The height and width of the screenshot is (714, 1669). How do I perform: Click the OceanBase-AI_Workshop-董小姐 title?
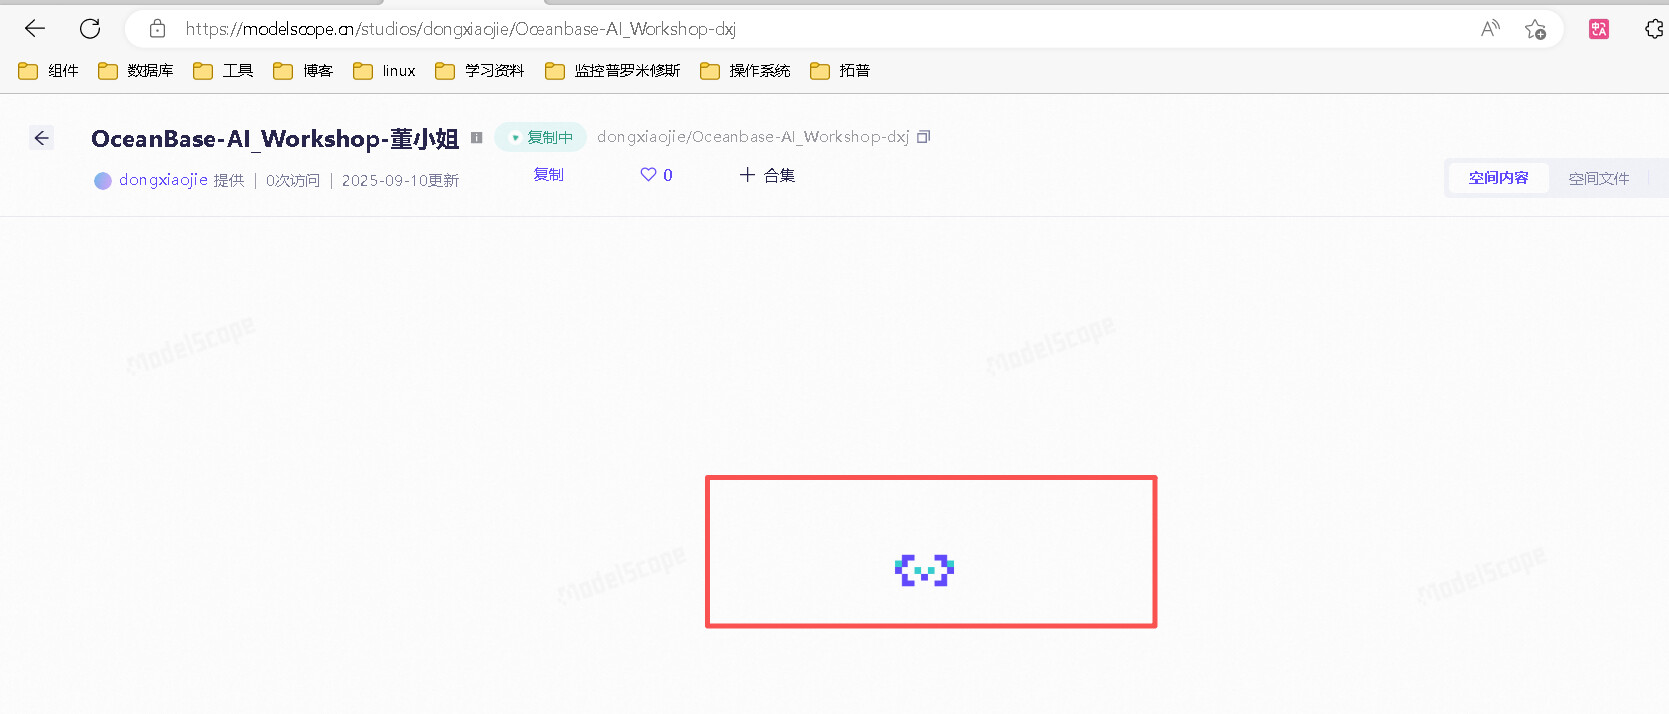(x=275, y=139)
